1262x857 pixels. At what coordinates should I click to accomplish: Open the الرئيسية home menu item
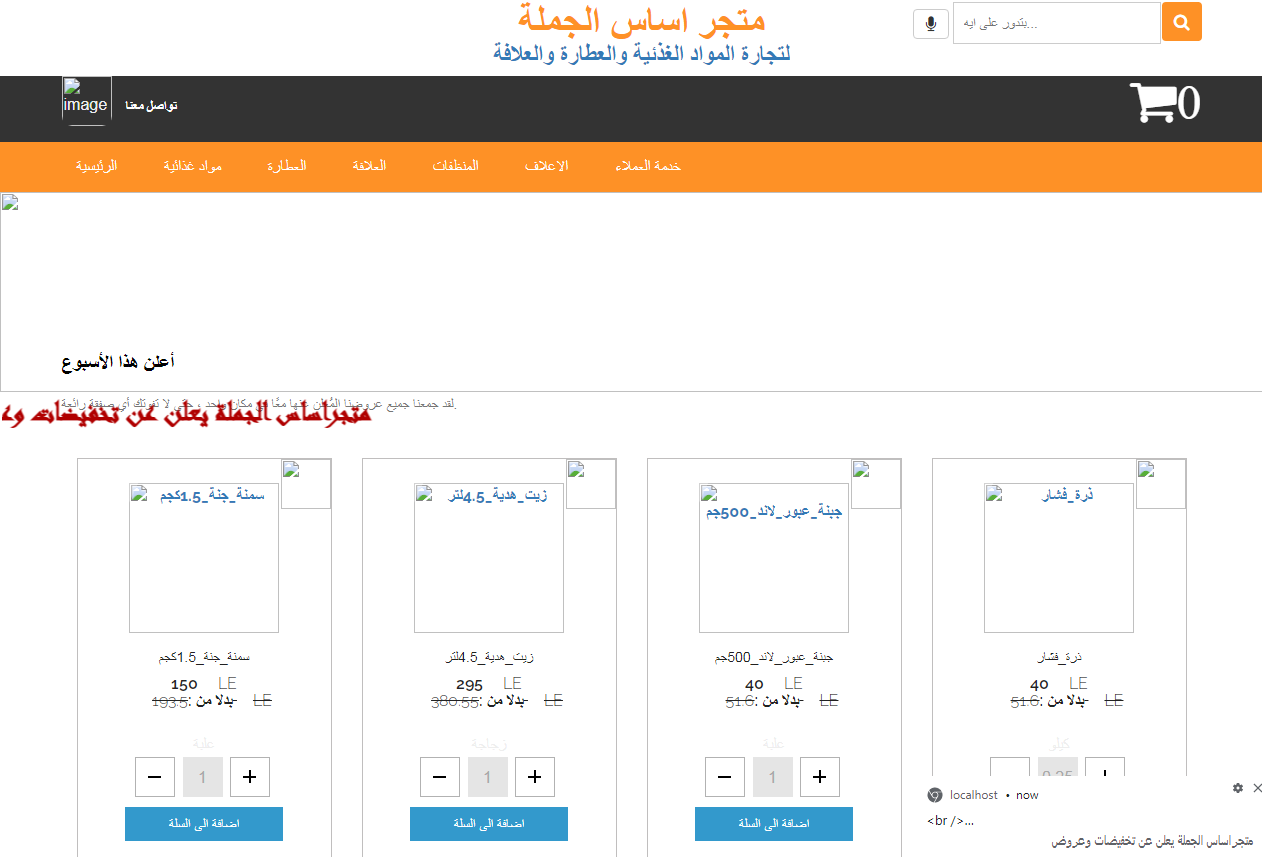(97, 166)
